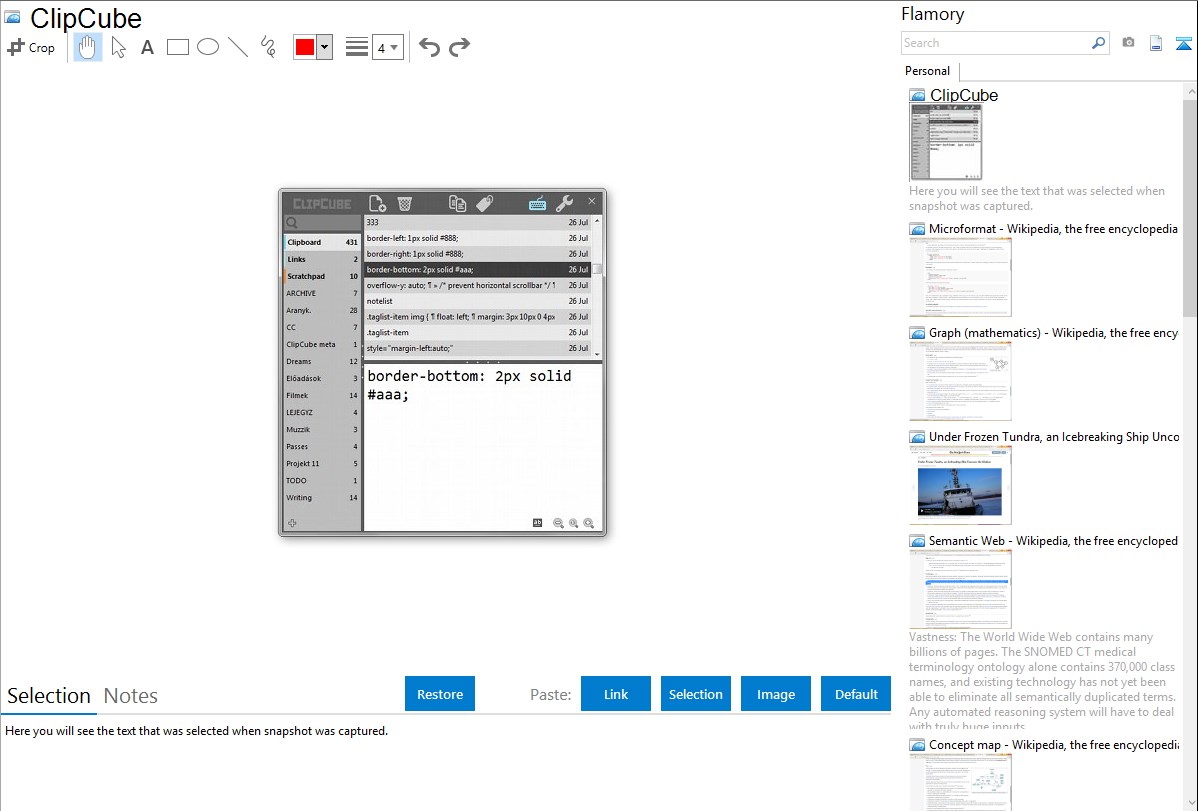Undo the last edit

pos(429,47)
